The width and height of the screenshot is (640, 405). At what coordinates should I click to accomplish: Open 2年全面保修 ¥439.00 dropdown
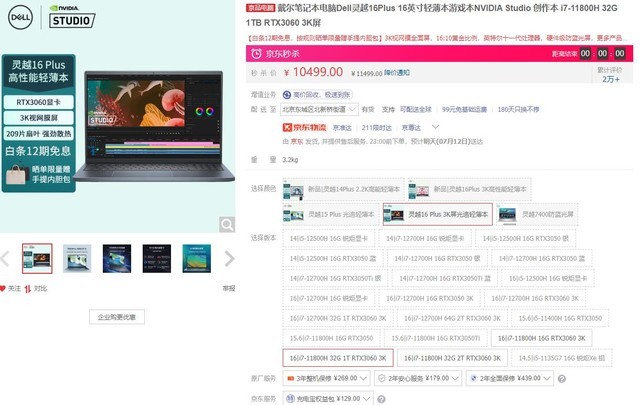[510, 378]
